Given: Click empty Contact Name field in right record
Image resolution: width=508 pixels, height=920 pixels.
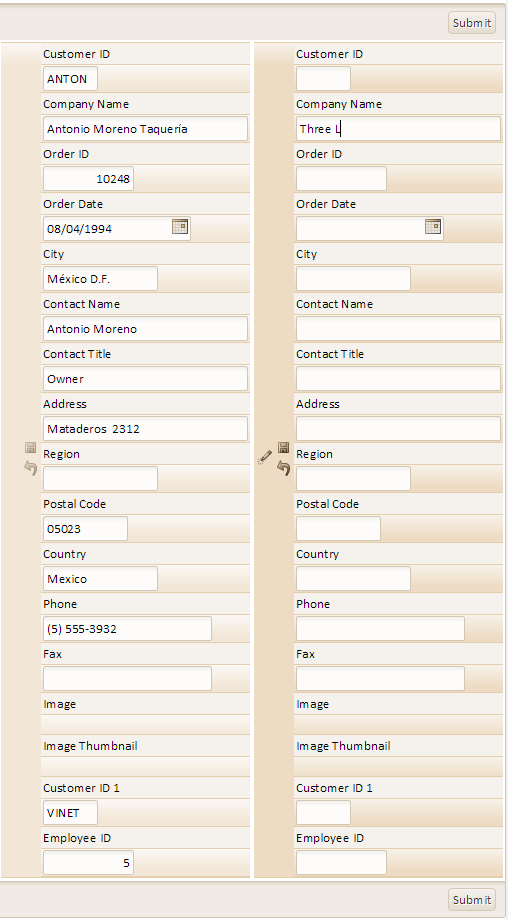Looking at the screenshot, I should pos(398,329).
